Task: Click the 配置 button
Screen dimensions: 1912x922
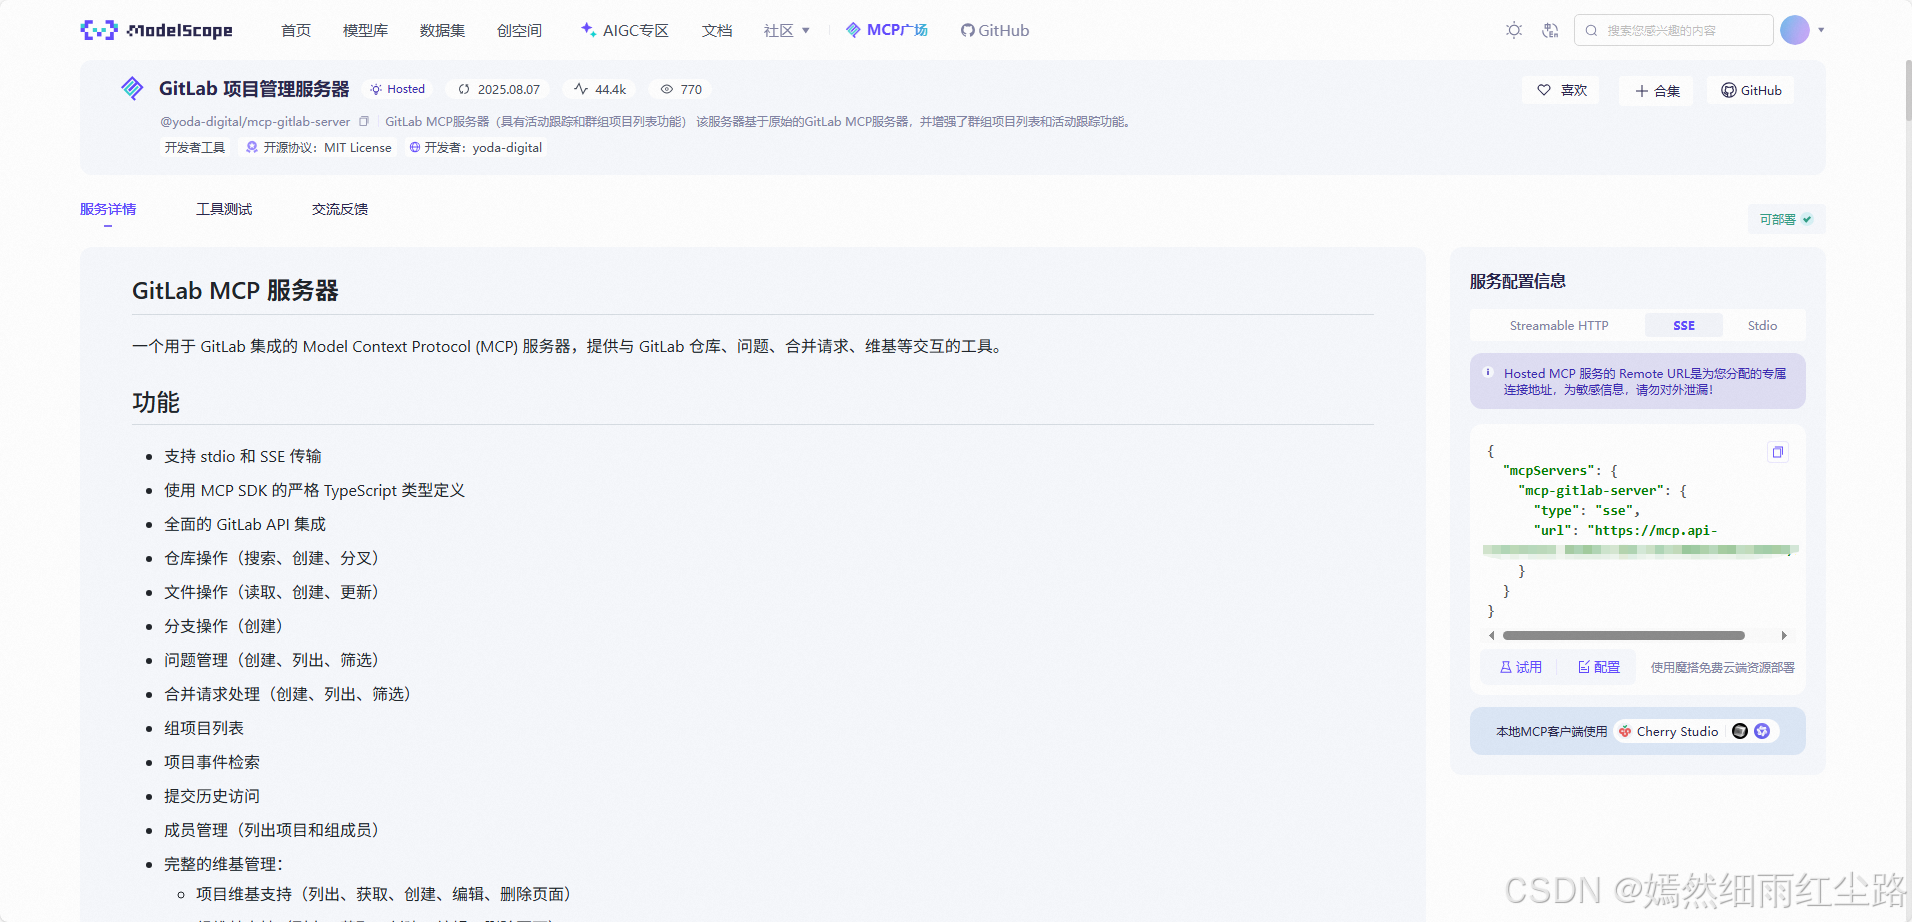Action: [x=1598, y=667]
